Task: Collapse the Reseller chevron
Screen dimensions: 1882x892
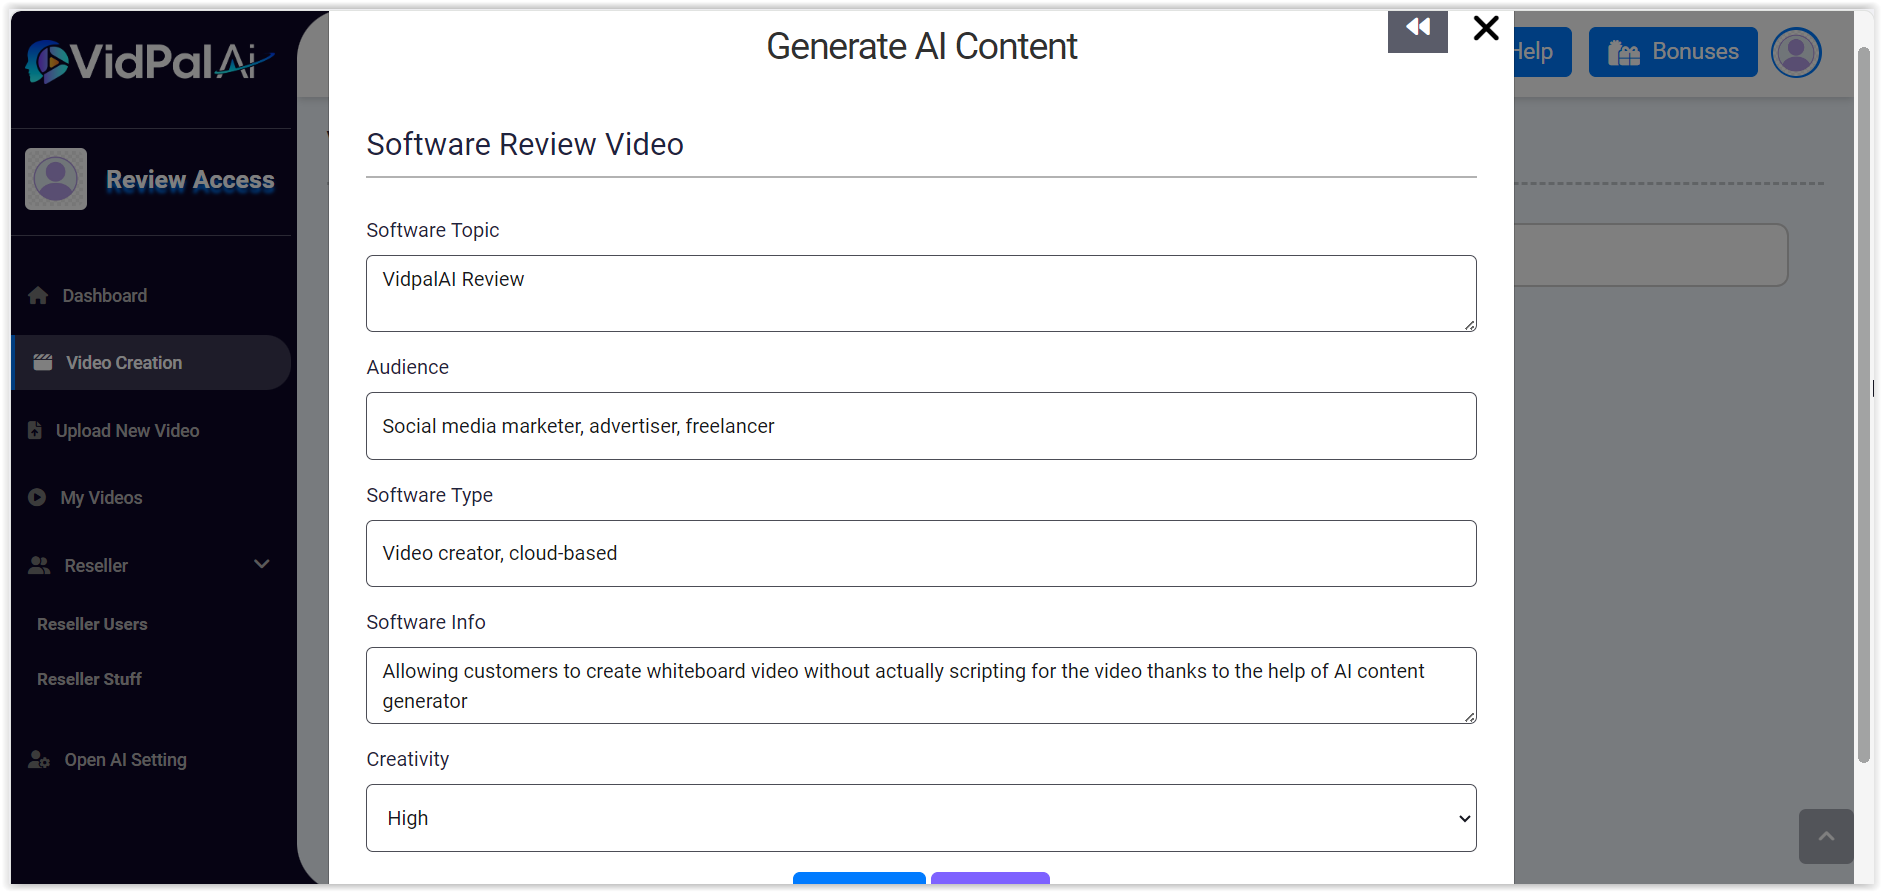Action: [x=262, y=564]
